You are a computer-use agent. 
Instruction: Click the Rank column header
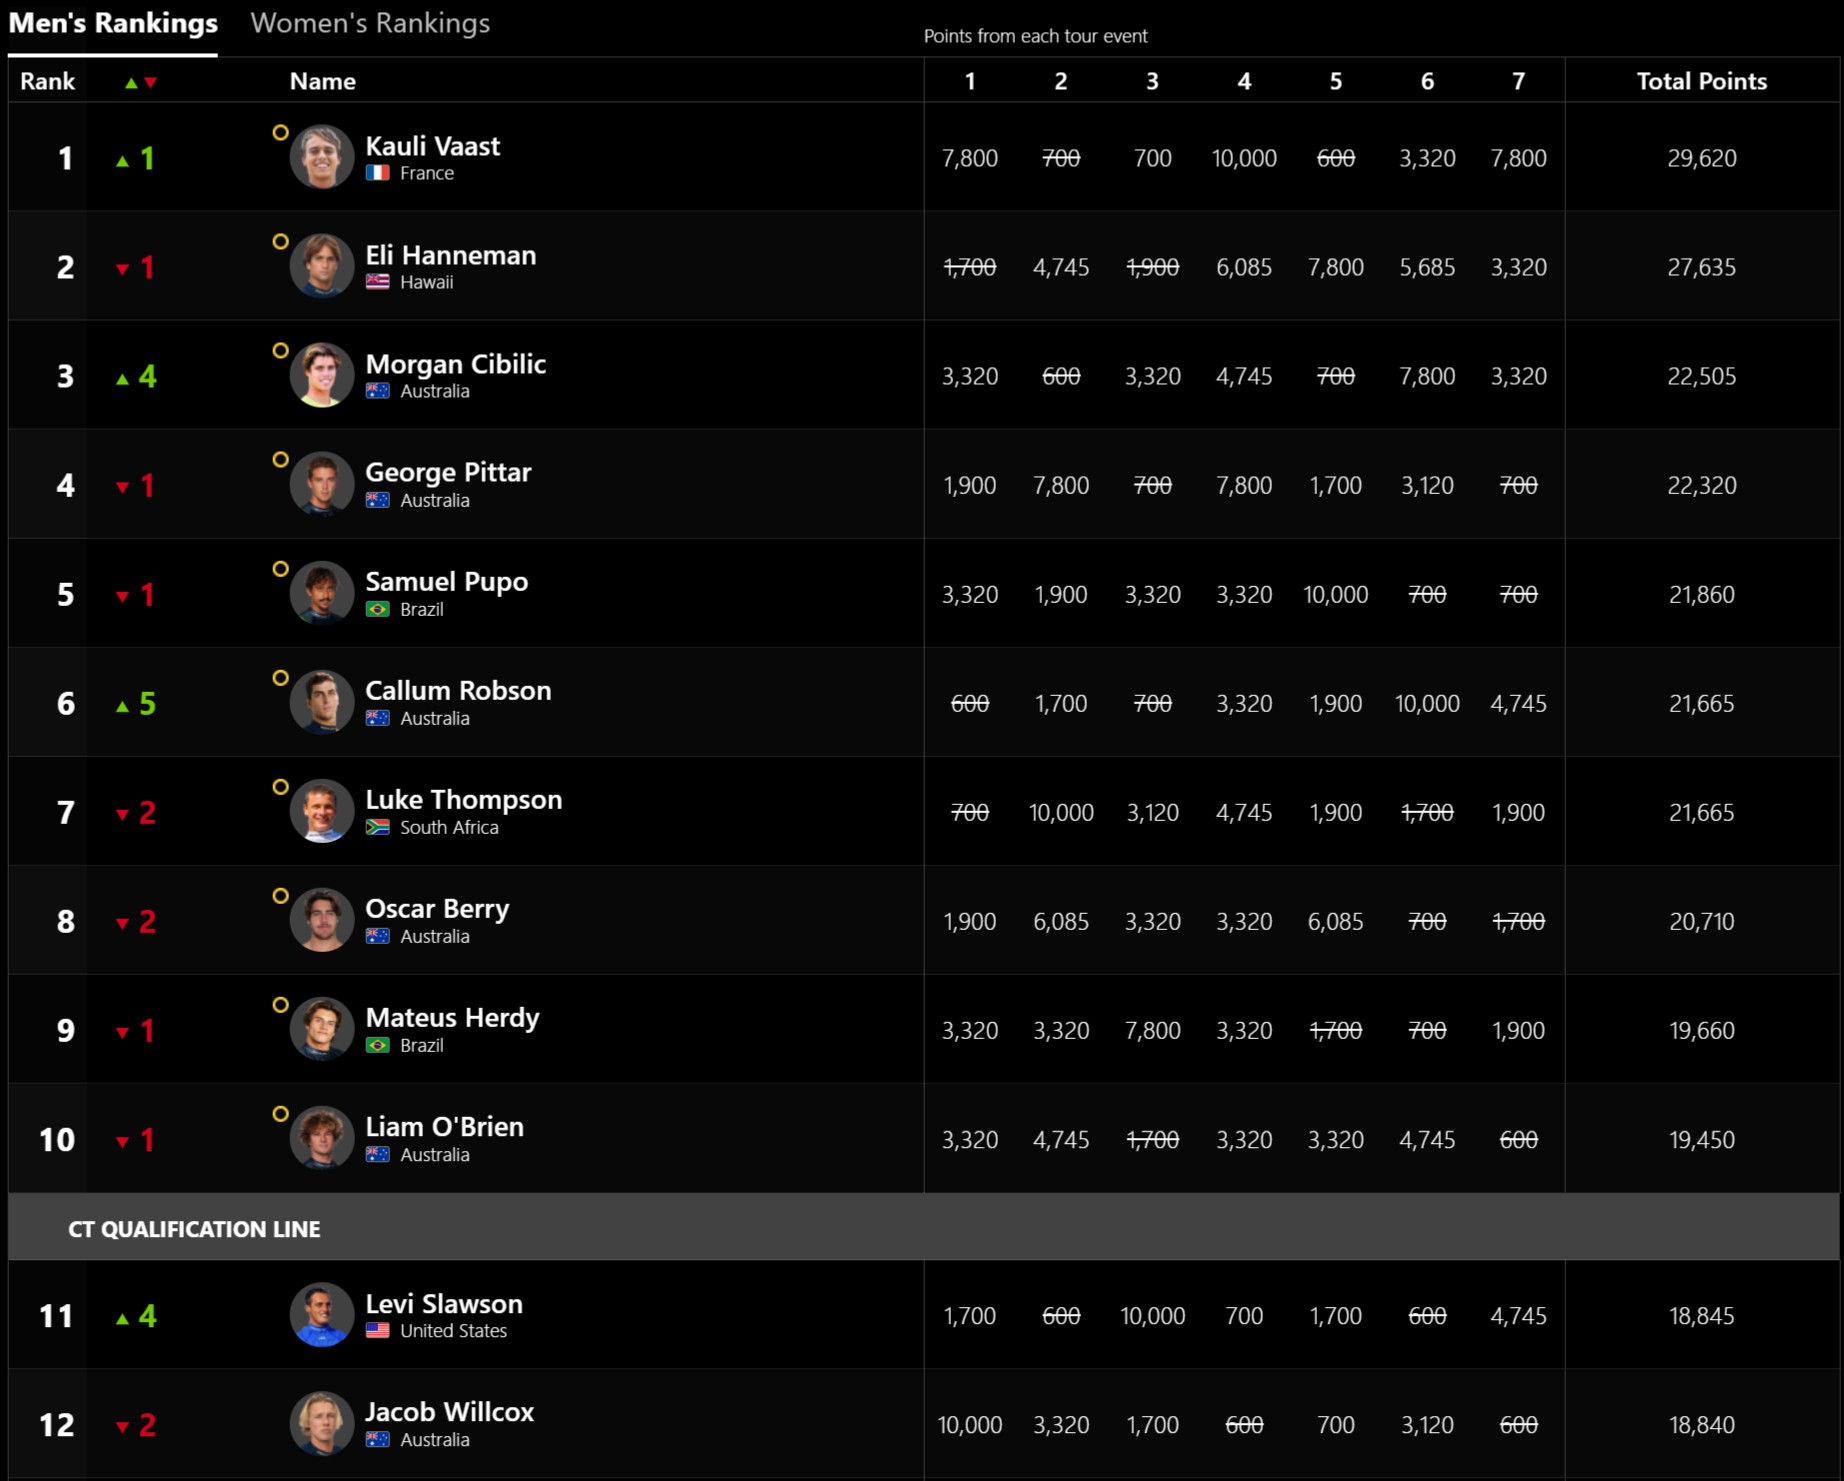47,82
